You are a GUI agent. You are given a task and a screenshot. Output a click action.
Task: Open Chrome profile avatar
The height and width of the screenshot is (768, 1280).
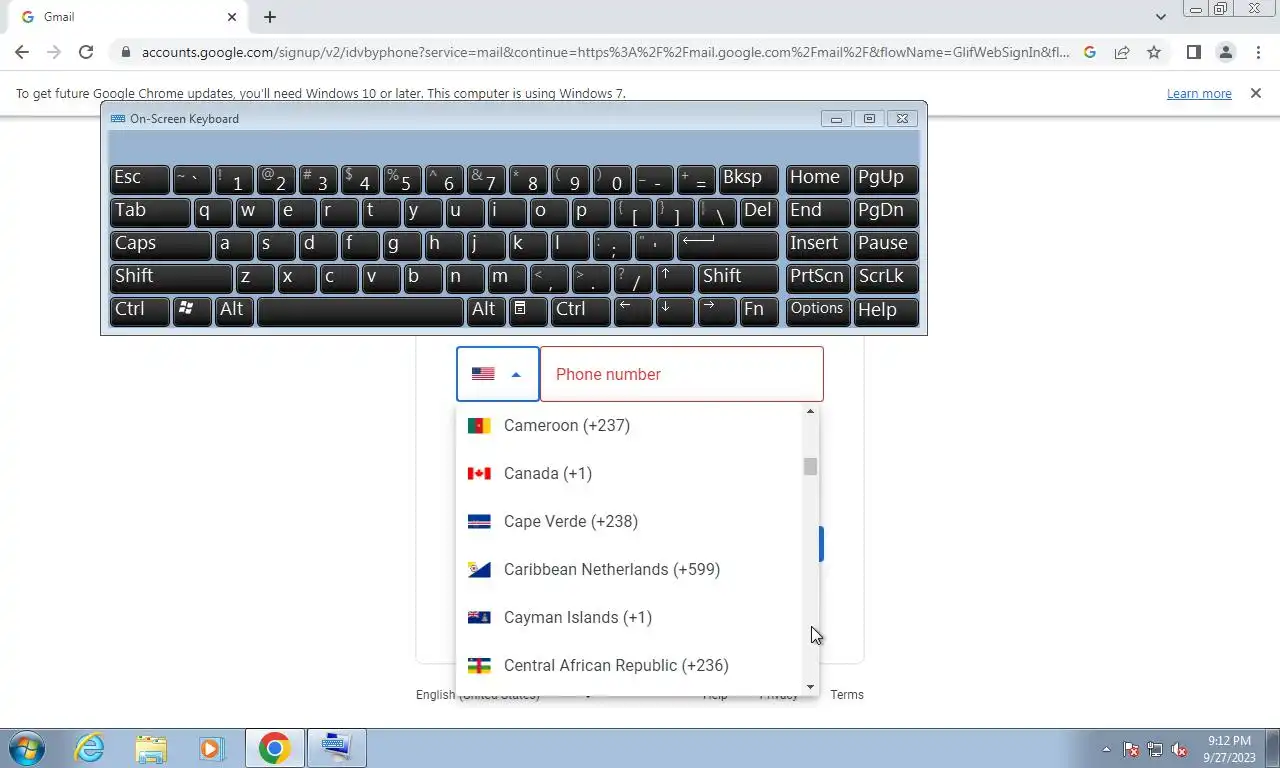1225,52
